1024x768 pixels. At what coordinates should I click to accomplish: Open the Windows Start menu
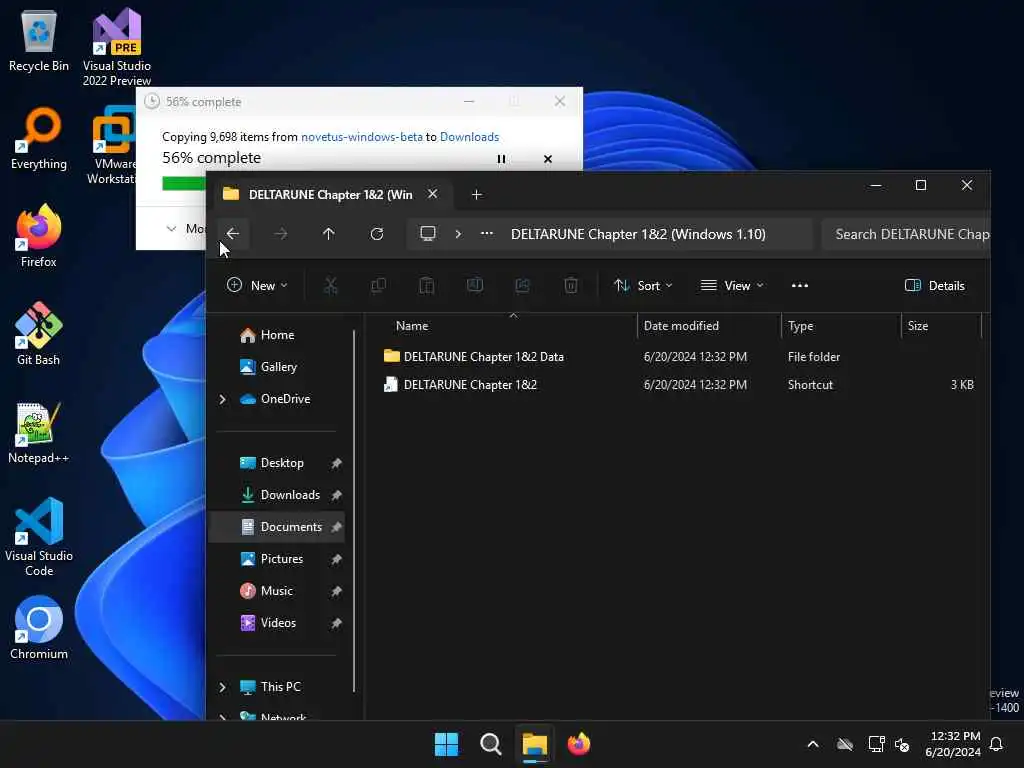pos(447,744)
